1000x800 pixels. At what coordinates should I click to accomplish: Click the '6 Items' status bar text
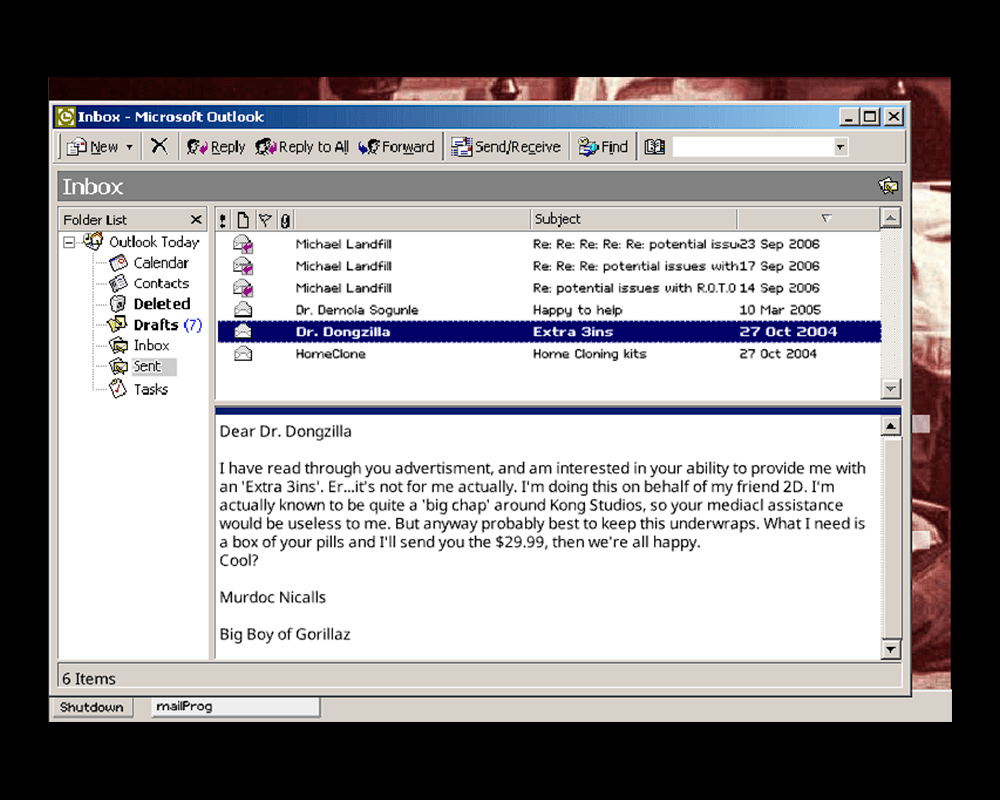click(89, 679)
